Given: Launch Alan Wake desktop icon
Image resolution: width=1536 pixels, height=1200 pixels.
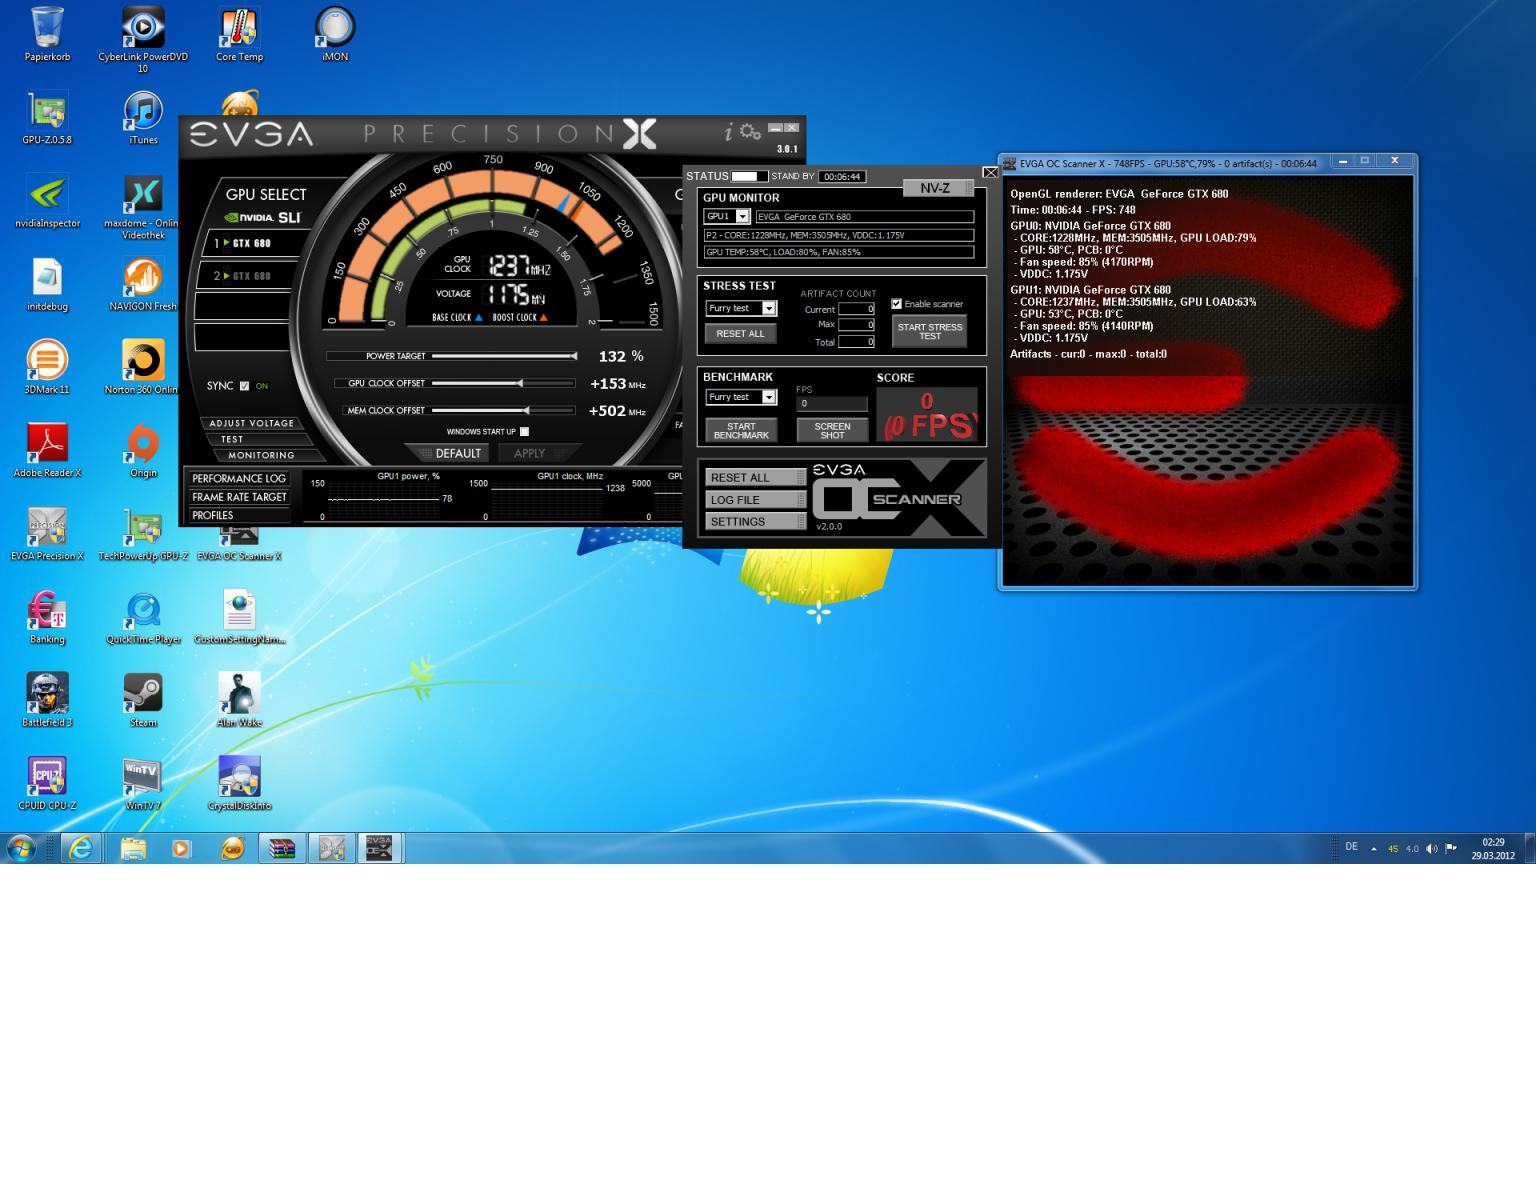Looking at the screenshot, I should pyautogui.click(x=239, y=701).
